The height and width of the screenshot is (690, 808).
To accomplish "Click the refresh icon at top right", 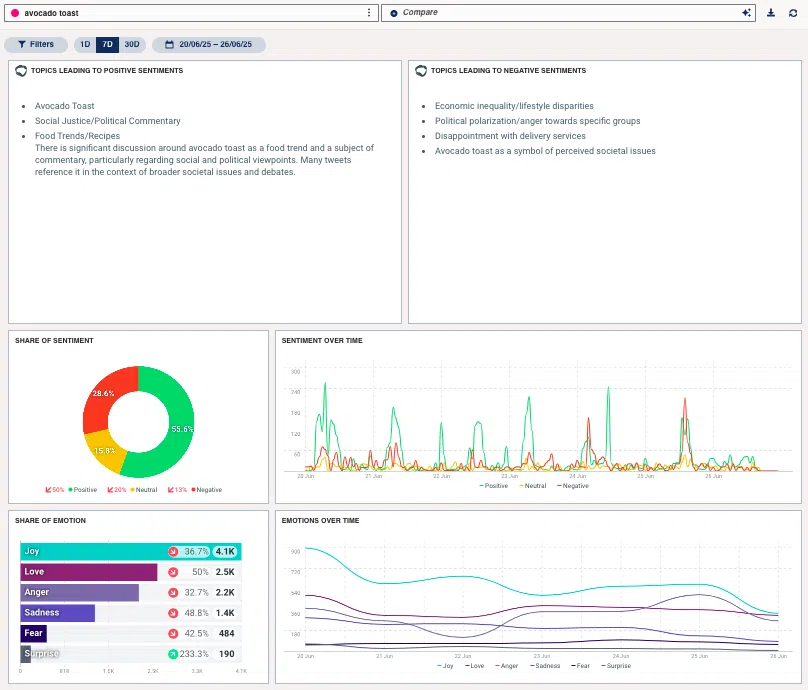I will tap(794, 12).
